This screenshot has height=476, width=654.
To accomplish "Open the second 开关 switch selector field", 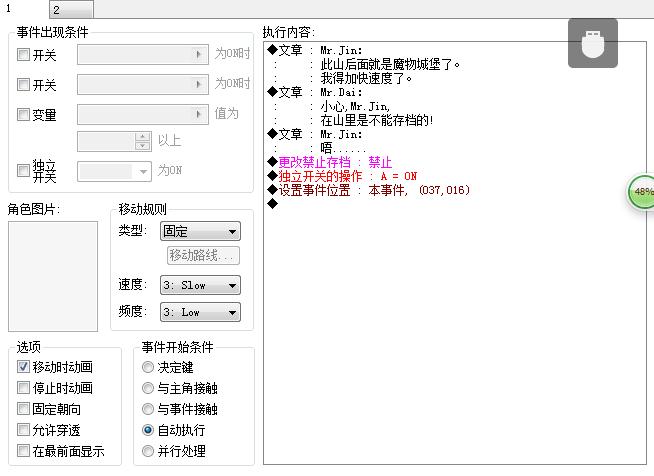I will coord(143,85).
